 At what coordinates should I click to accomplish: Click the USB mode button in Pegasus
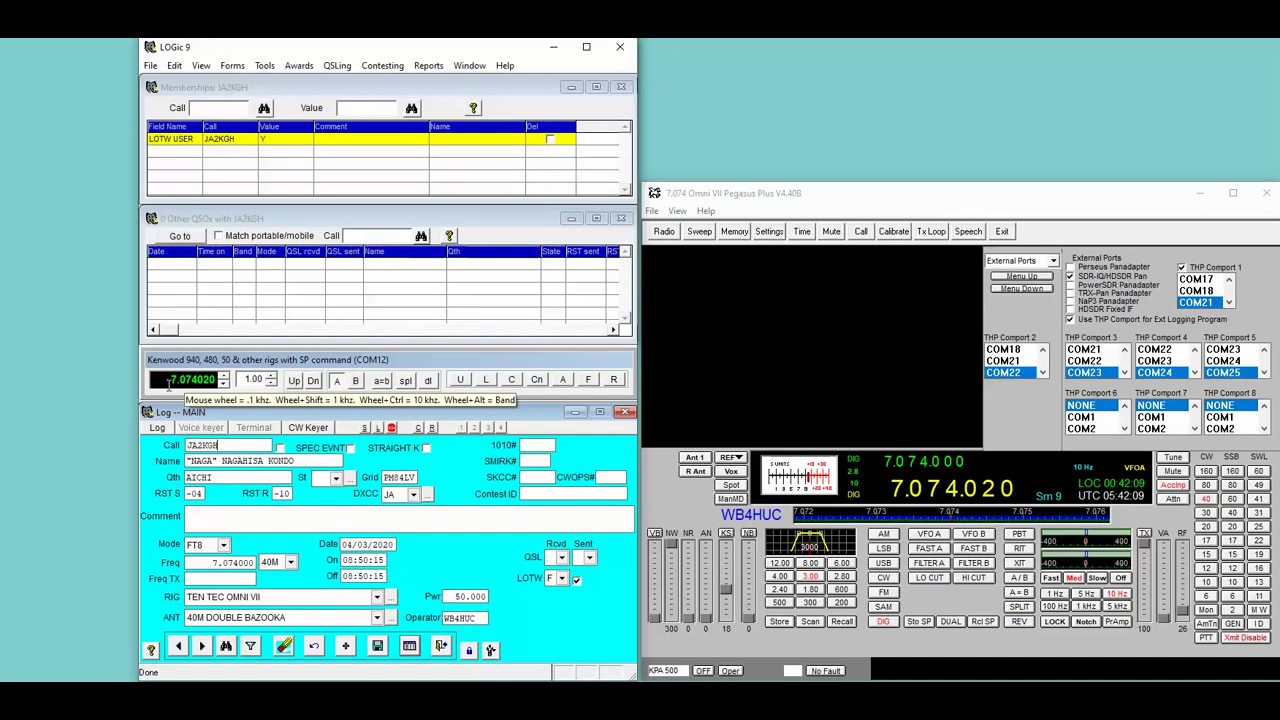click(x=883, y=563)
